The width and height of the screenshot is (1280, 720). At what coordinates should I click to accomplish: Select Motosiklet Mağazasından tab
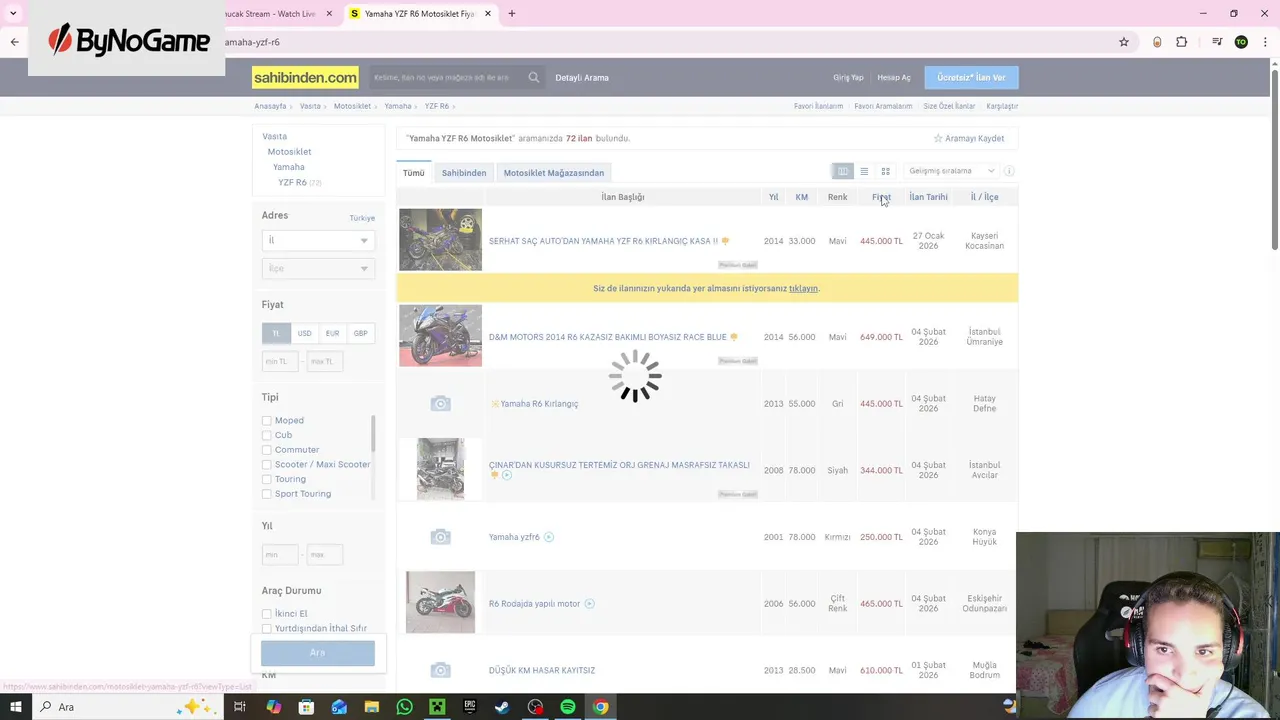coord(554,173)
